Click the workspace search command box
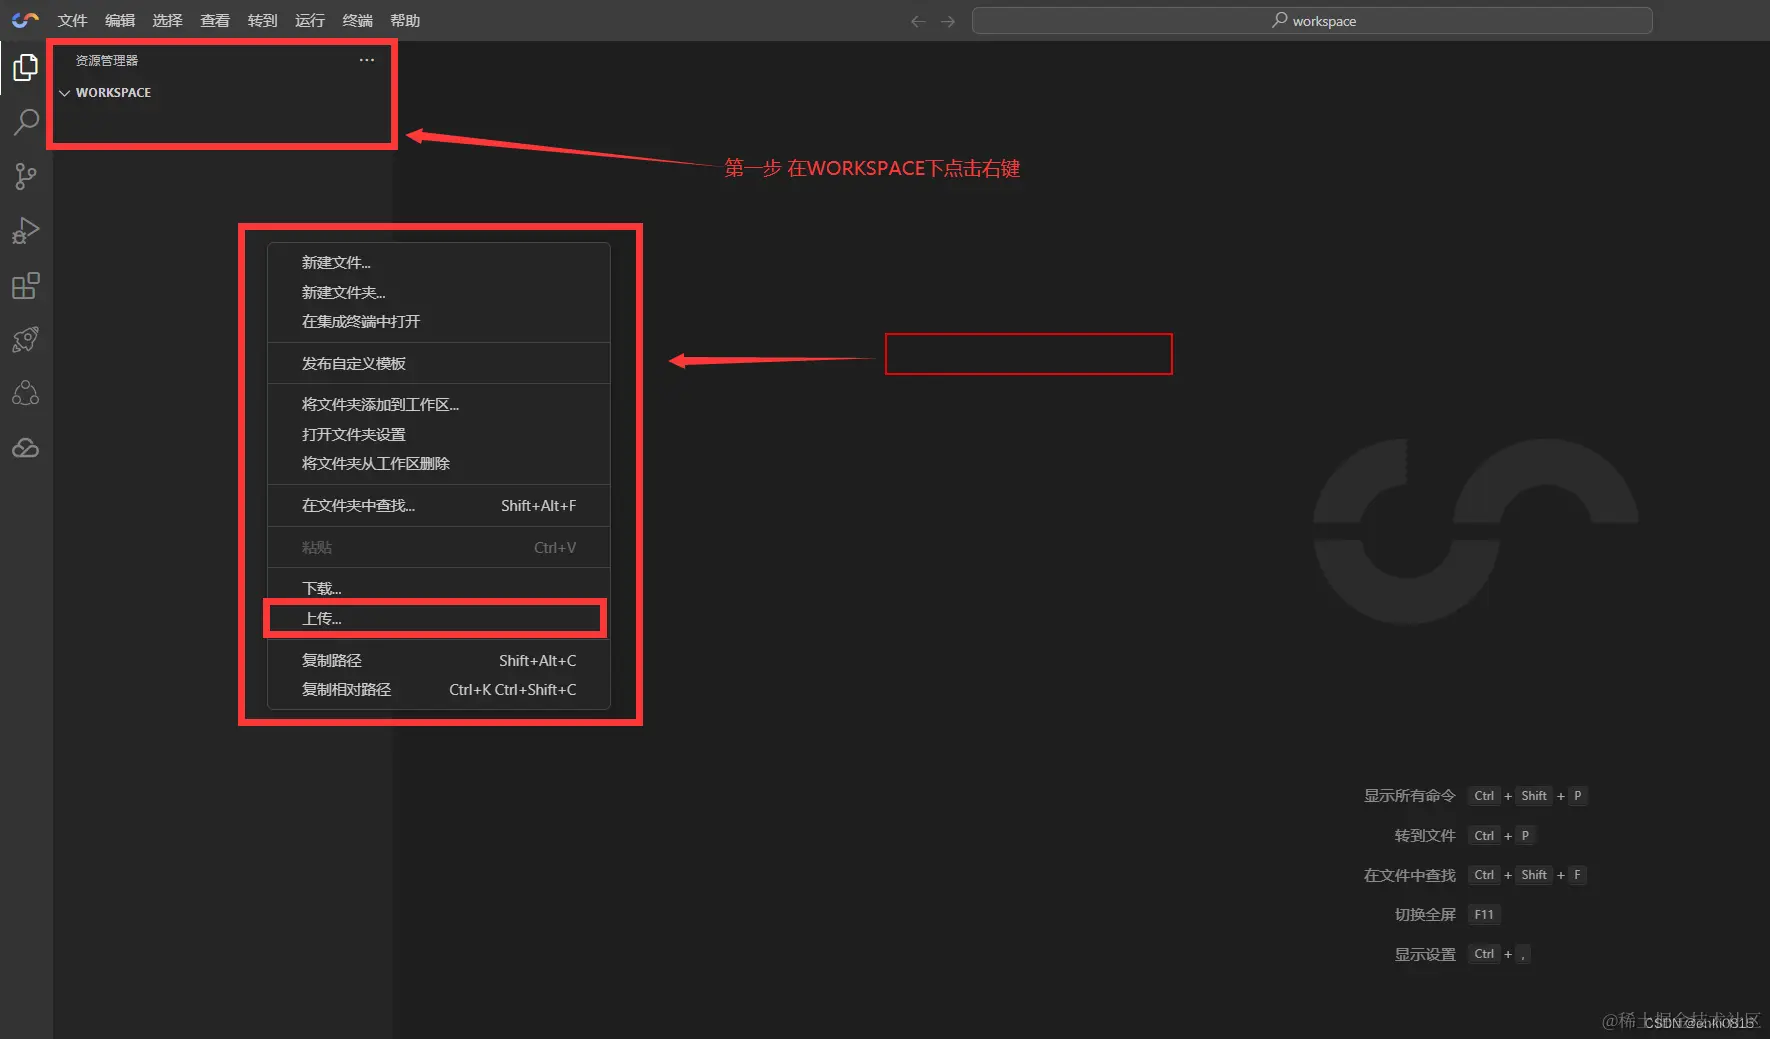The width and height of the screenshot is (1770, 1039). click(x=1312, y=21)
